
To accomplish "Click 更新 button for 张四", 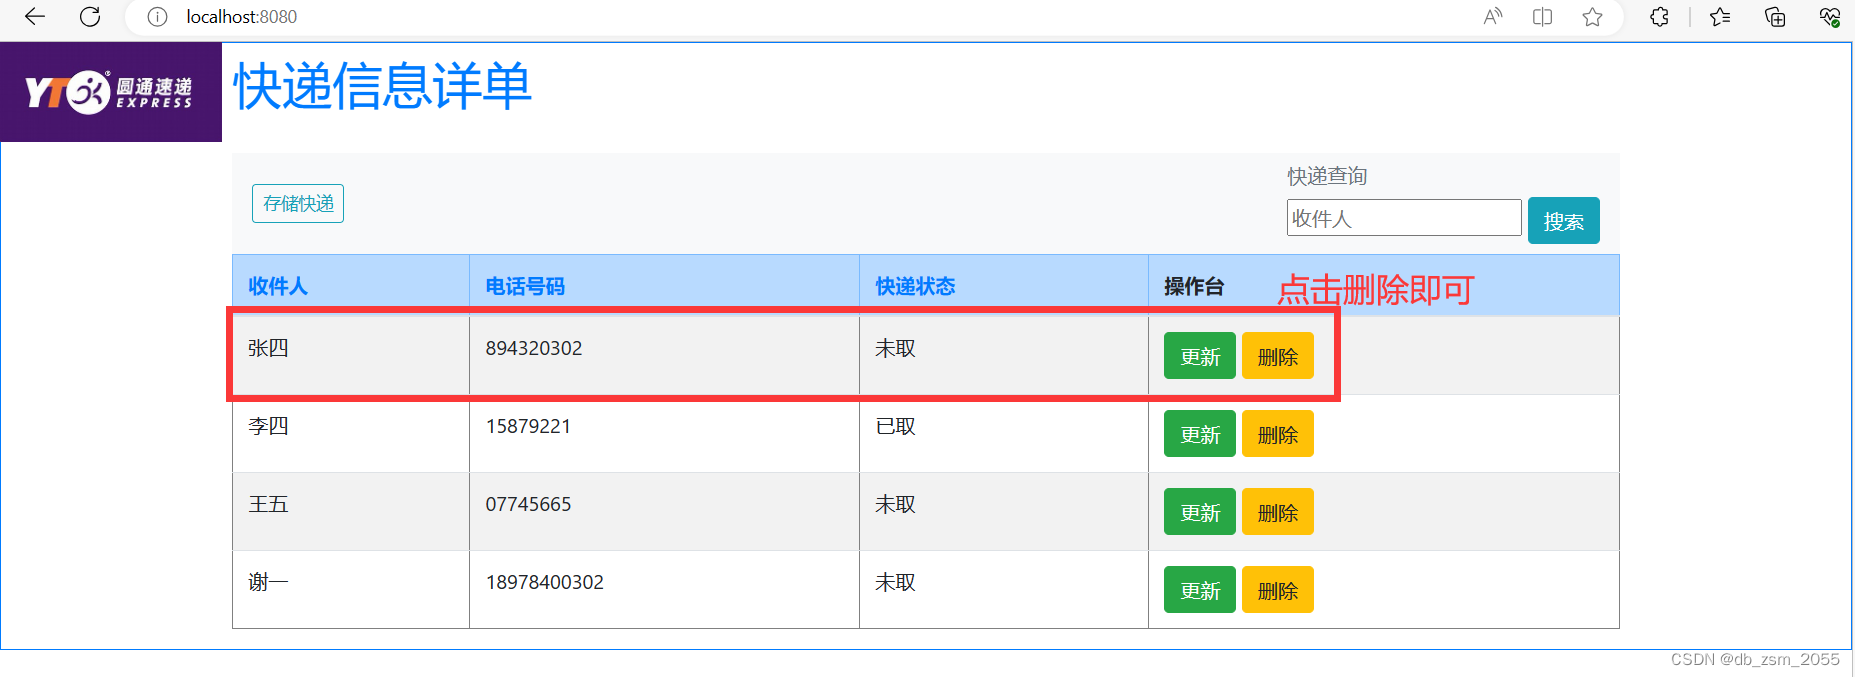I will (x=1200, y=356).
